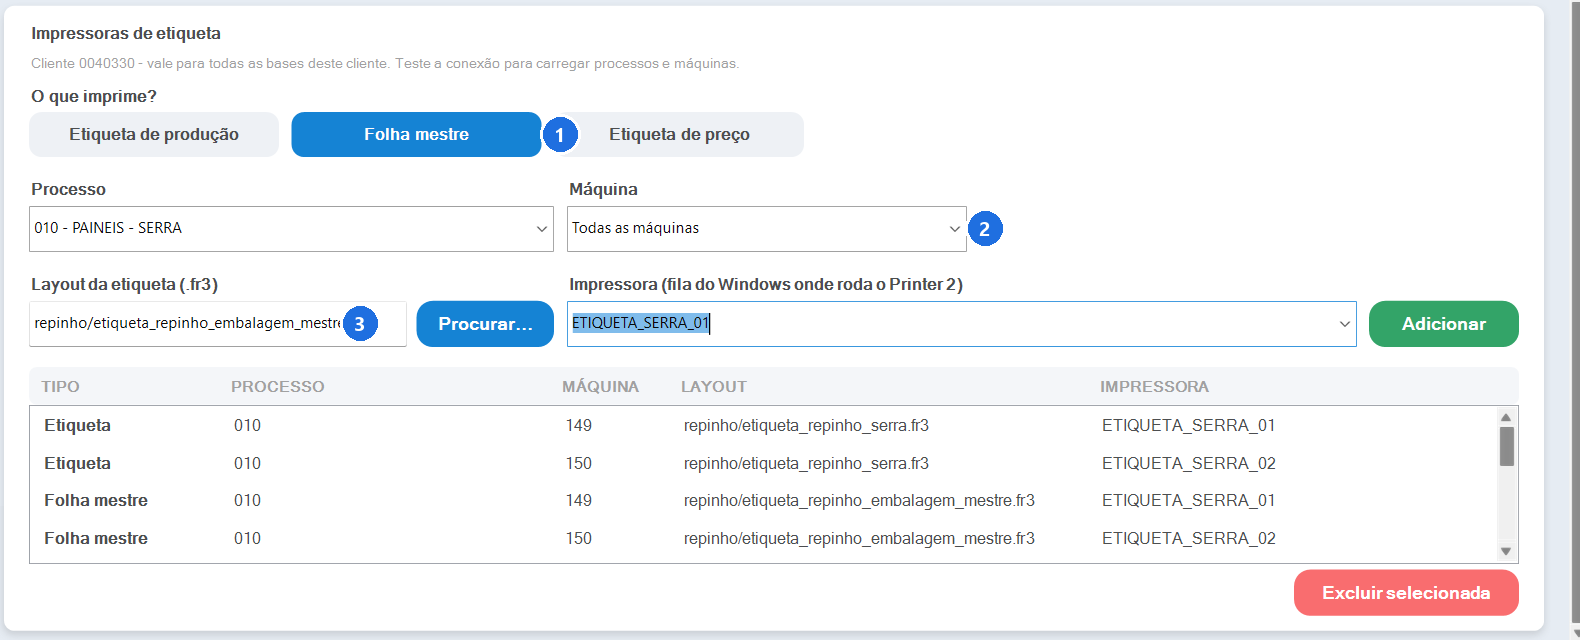Select the Etiqueta row for machine 150

click(763, 464)
